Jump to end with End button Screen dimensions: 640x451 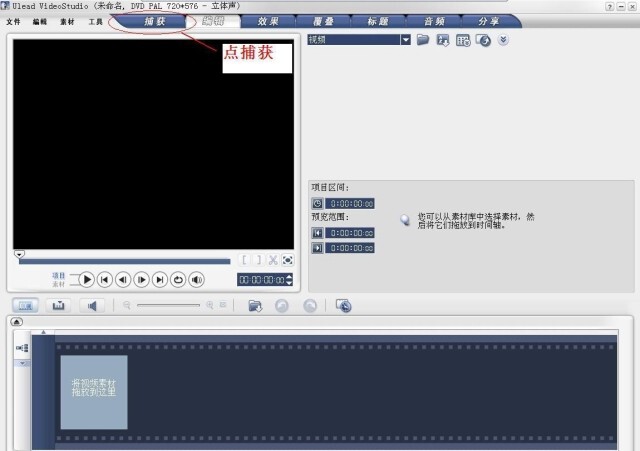pyautogui.click(x=160, y=280)
